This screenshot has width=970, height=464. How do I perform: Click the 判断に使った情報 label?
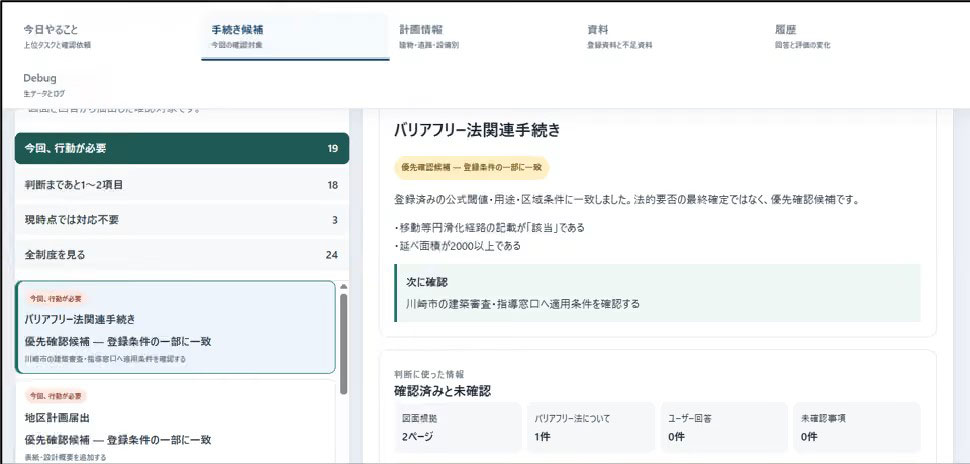(x=429, y=374)
